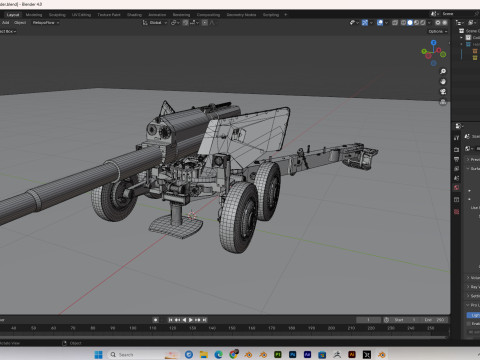The width and height of the screenshot is (480, 360).
Task: Open the Scene properties tab
Action: (x=457, y=178)
